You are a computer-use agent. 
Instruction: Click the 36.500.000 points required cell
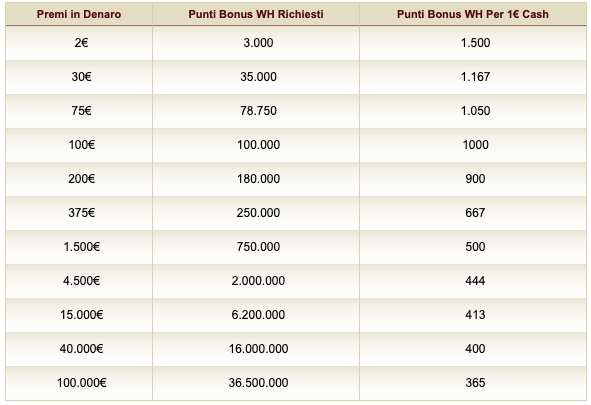point(256,383)
